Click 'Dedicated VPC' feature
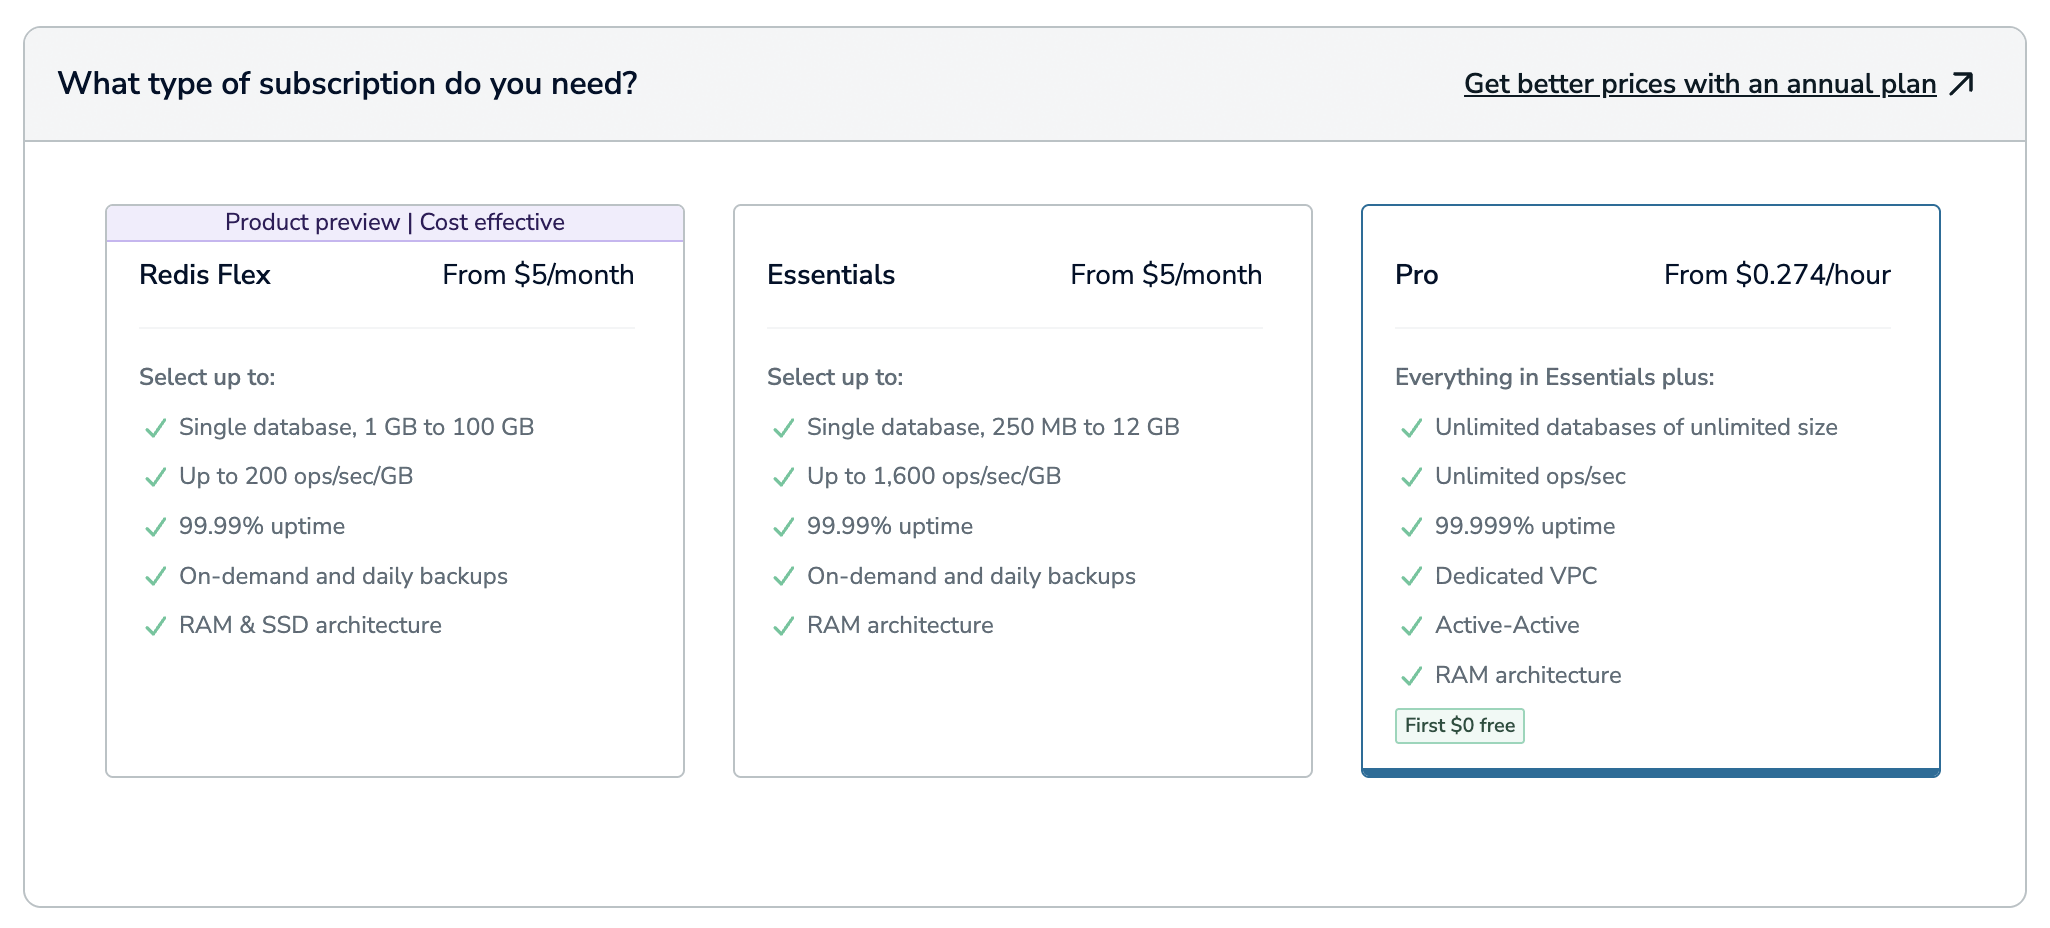This screenshot has height=928, width=2050. [x=1516, y=576]
